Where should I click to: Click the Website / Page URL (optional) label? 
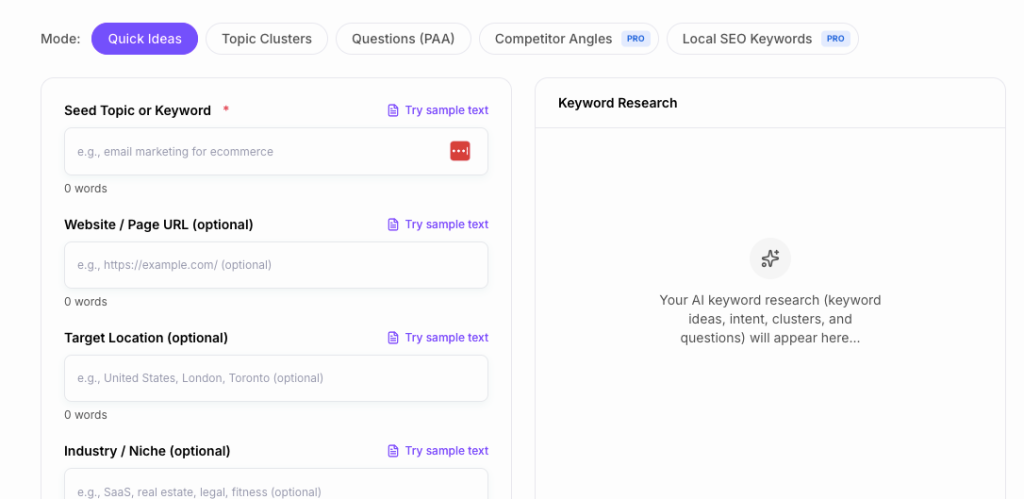click(159, 224)
